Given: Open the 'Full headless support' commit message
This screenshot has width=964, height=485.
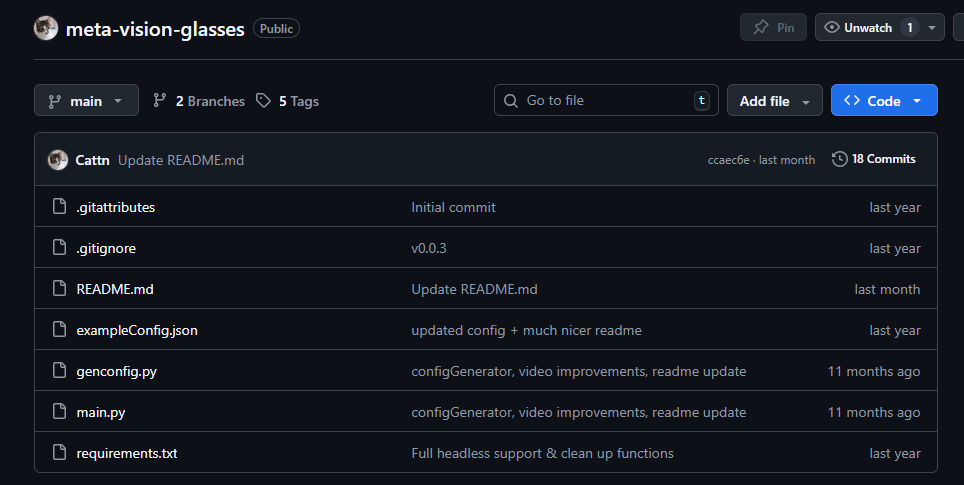Looking at the screenshot, I should point(542,453).
